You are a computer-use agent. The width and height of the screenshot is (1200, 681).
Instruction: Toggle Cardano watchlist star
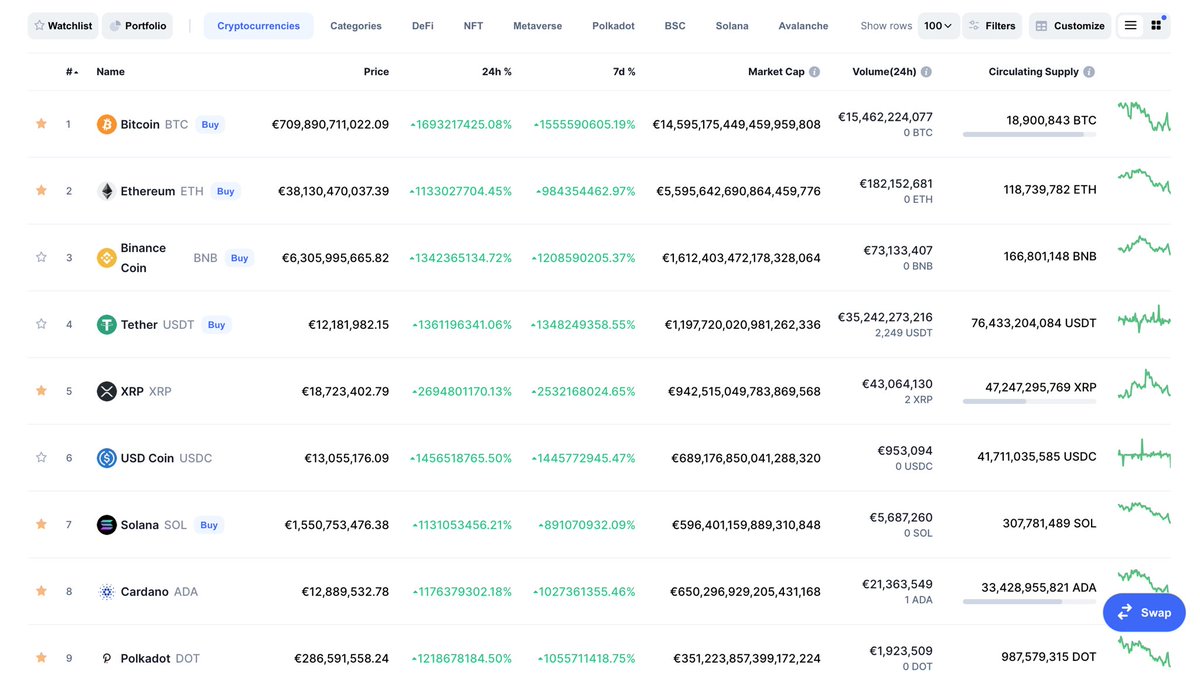[41, 590]
